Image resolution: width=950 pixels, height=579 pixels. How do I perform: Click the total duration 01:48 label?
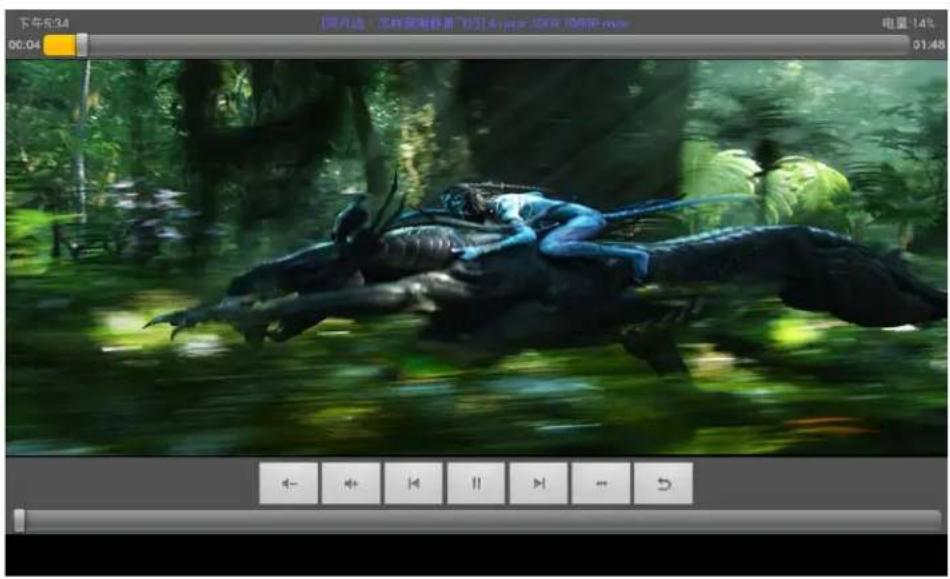pos(929,45)
